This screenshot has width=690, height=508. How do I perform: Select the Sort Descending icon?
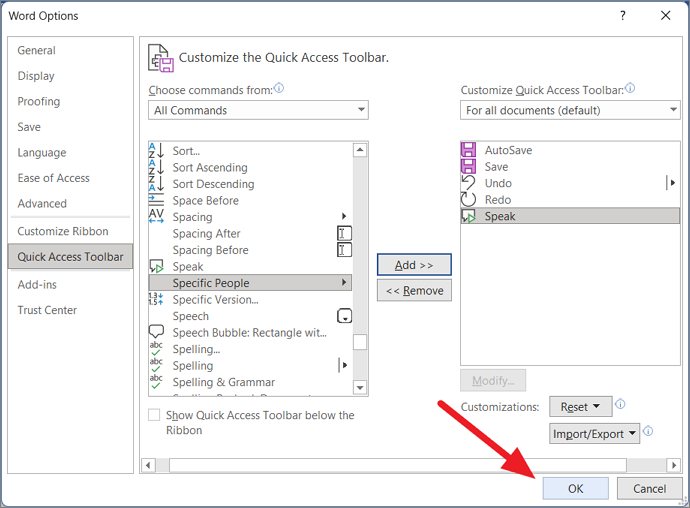[x=156, y=184]
